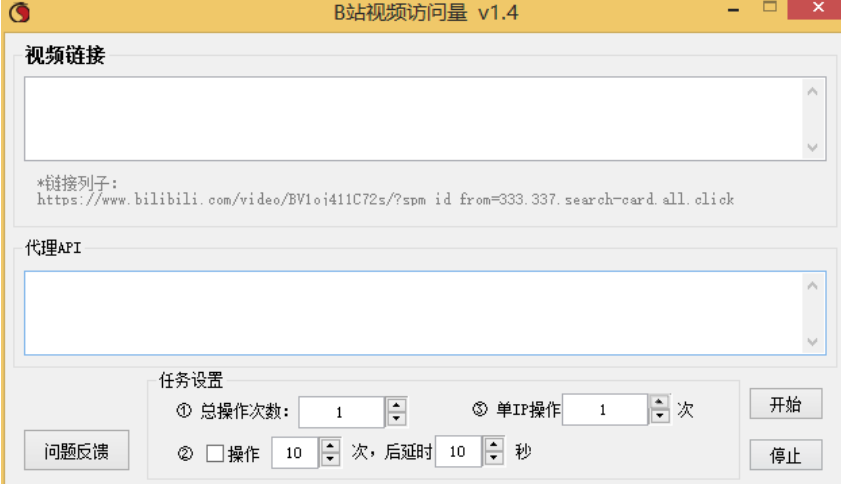
Task: Select the 总操作次数 value field
Action: [x=340, y=412]
